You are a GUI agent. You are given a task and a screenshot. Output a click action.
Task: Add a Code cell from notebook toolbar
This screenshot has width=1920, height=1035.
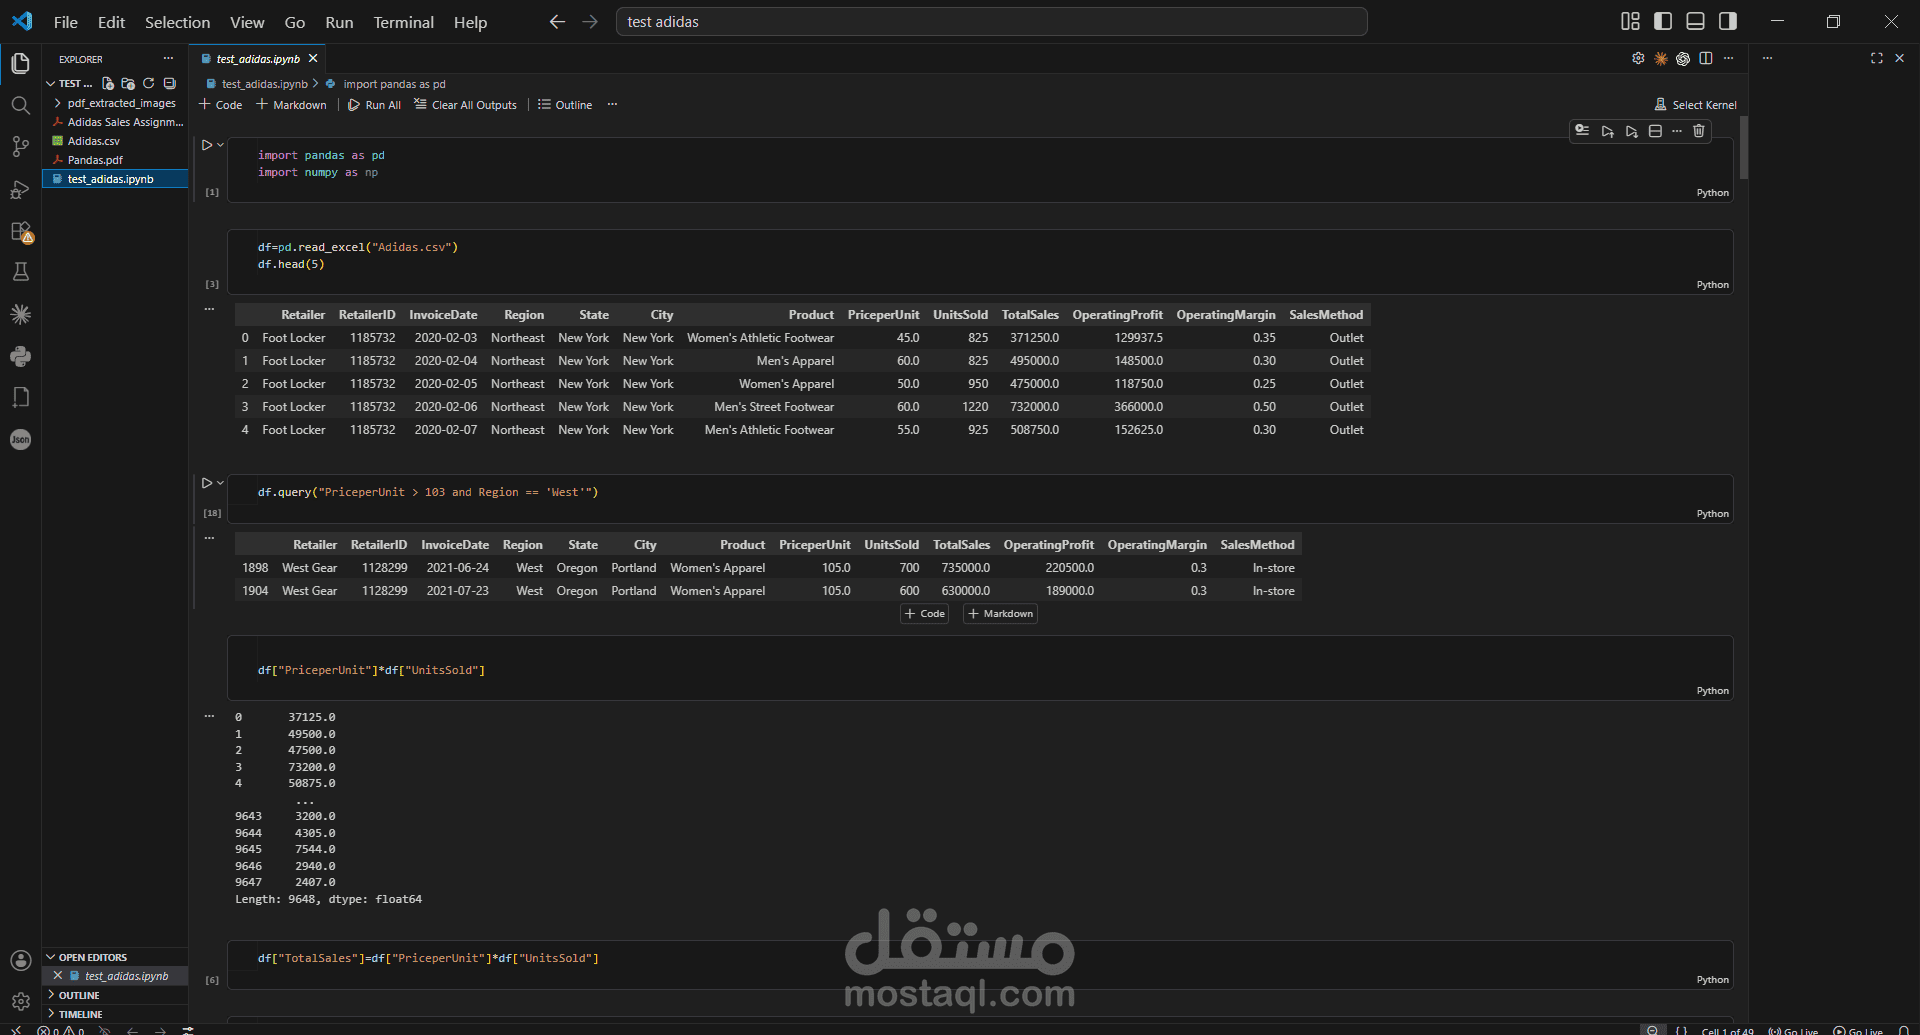220,105
